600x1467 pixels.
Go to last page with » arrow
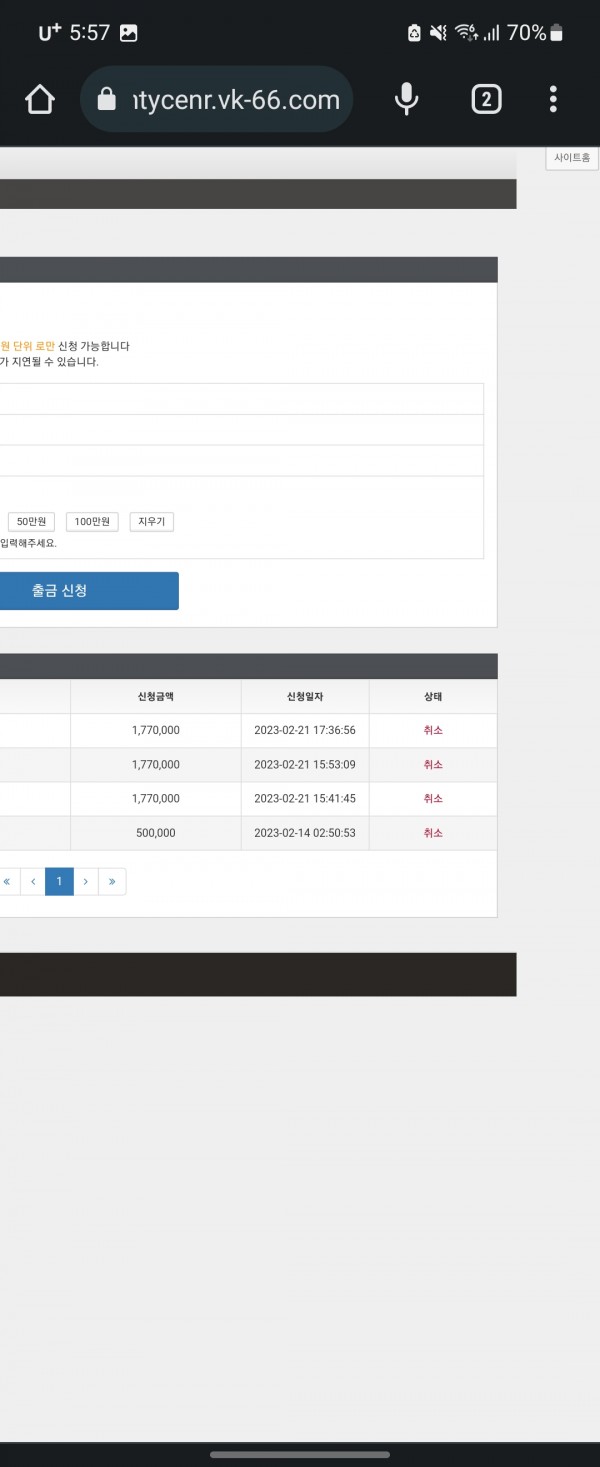[x=112, y=881]
